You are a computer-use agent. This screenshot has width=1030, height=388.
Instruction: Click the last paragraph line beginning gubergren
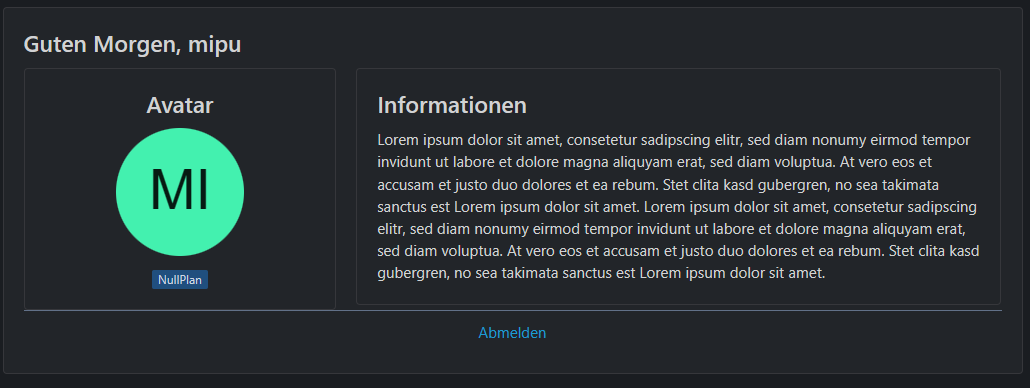click(601, 273)
